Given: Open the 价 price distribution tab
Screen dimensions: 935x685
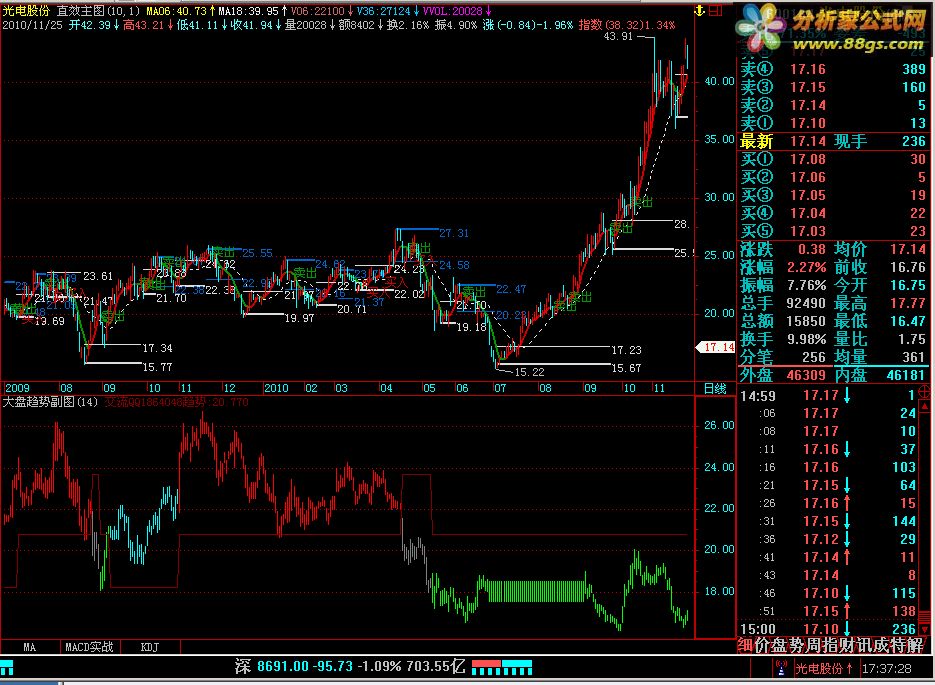Looking at the screenshot, I should (x=762, y=645).
